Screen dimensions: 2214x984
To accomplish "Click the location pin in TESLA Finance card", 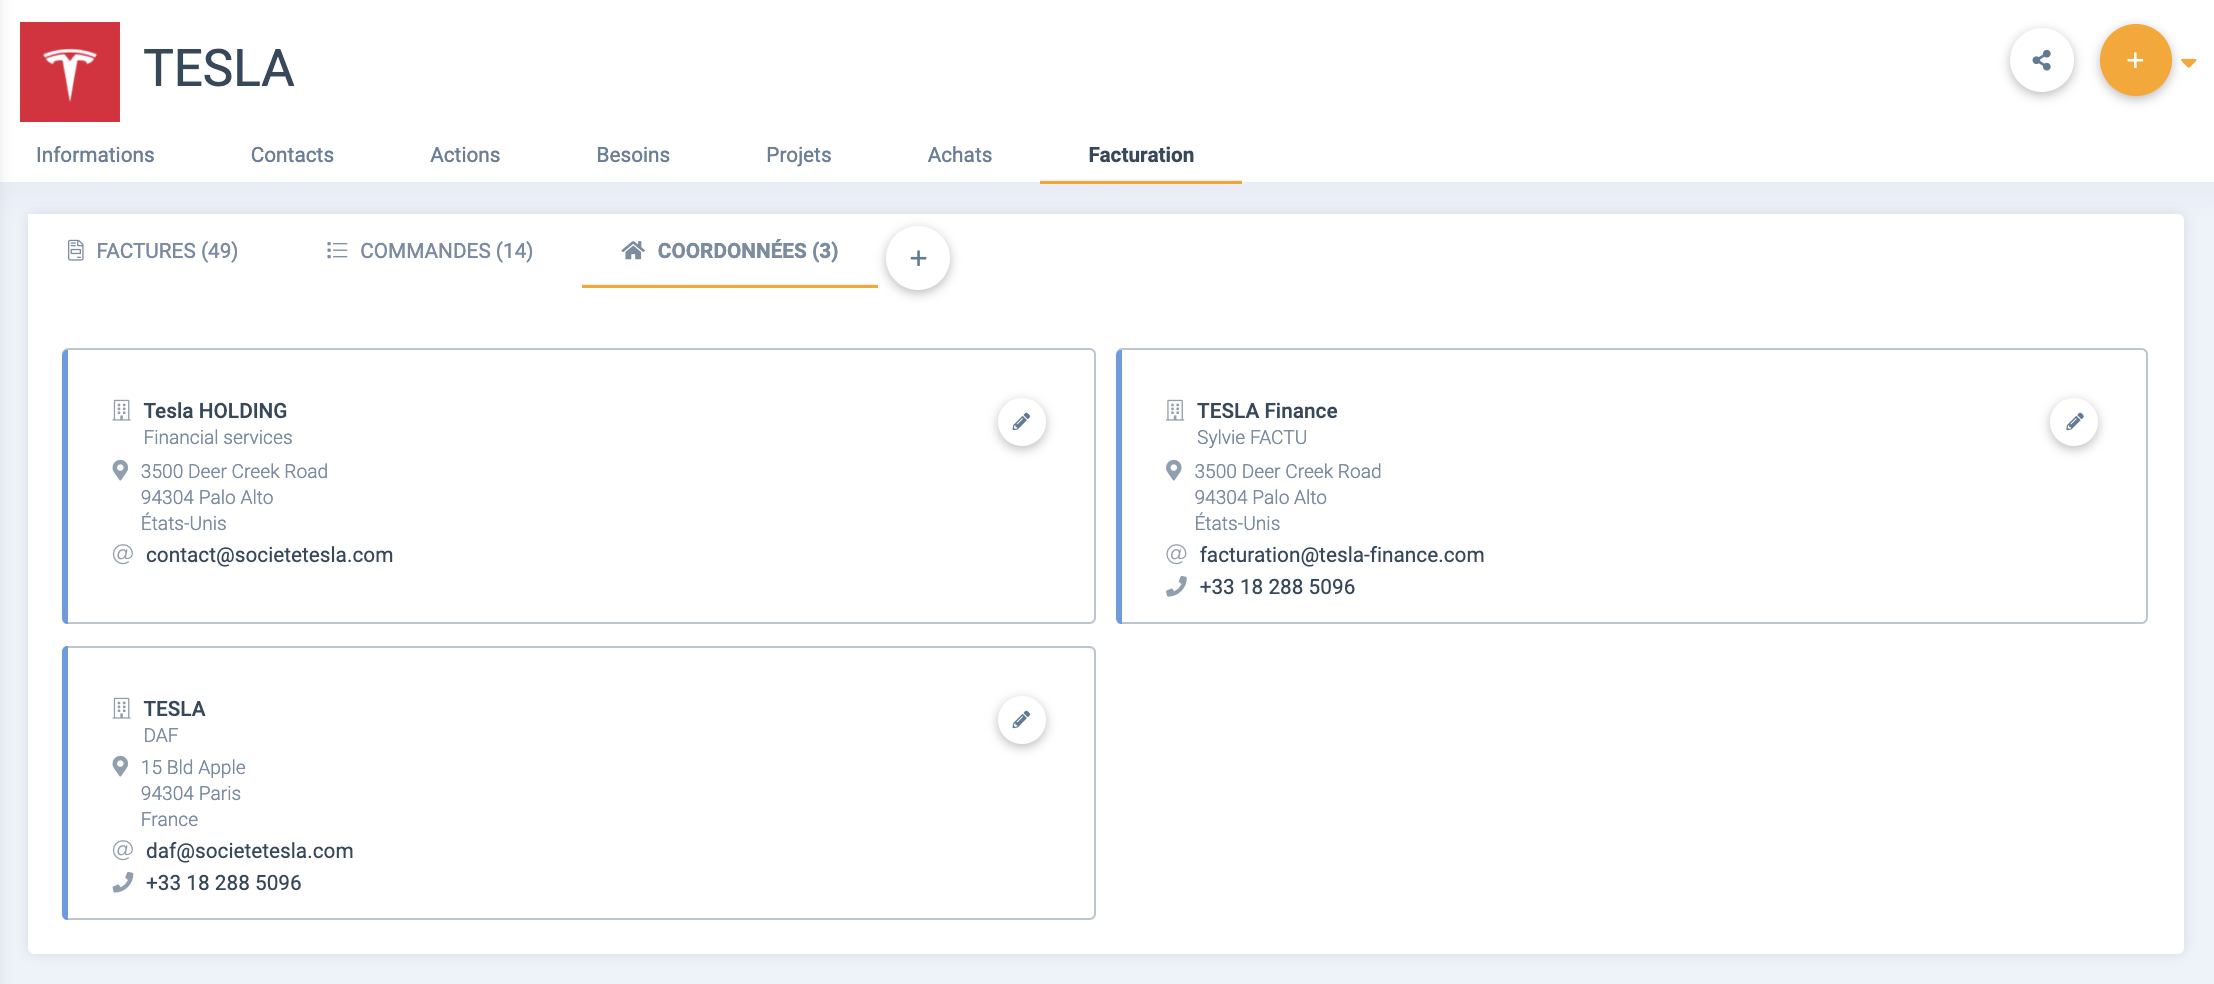I will coord(1174,470).
